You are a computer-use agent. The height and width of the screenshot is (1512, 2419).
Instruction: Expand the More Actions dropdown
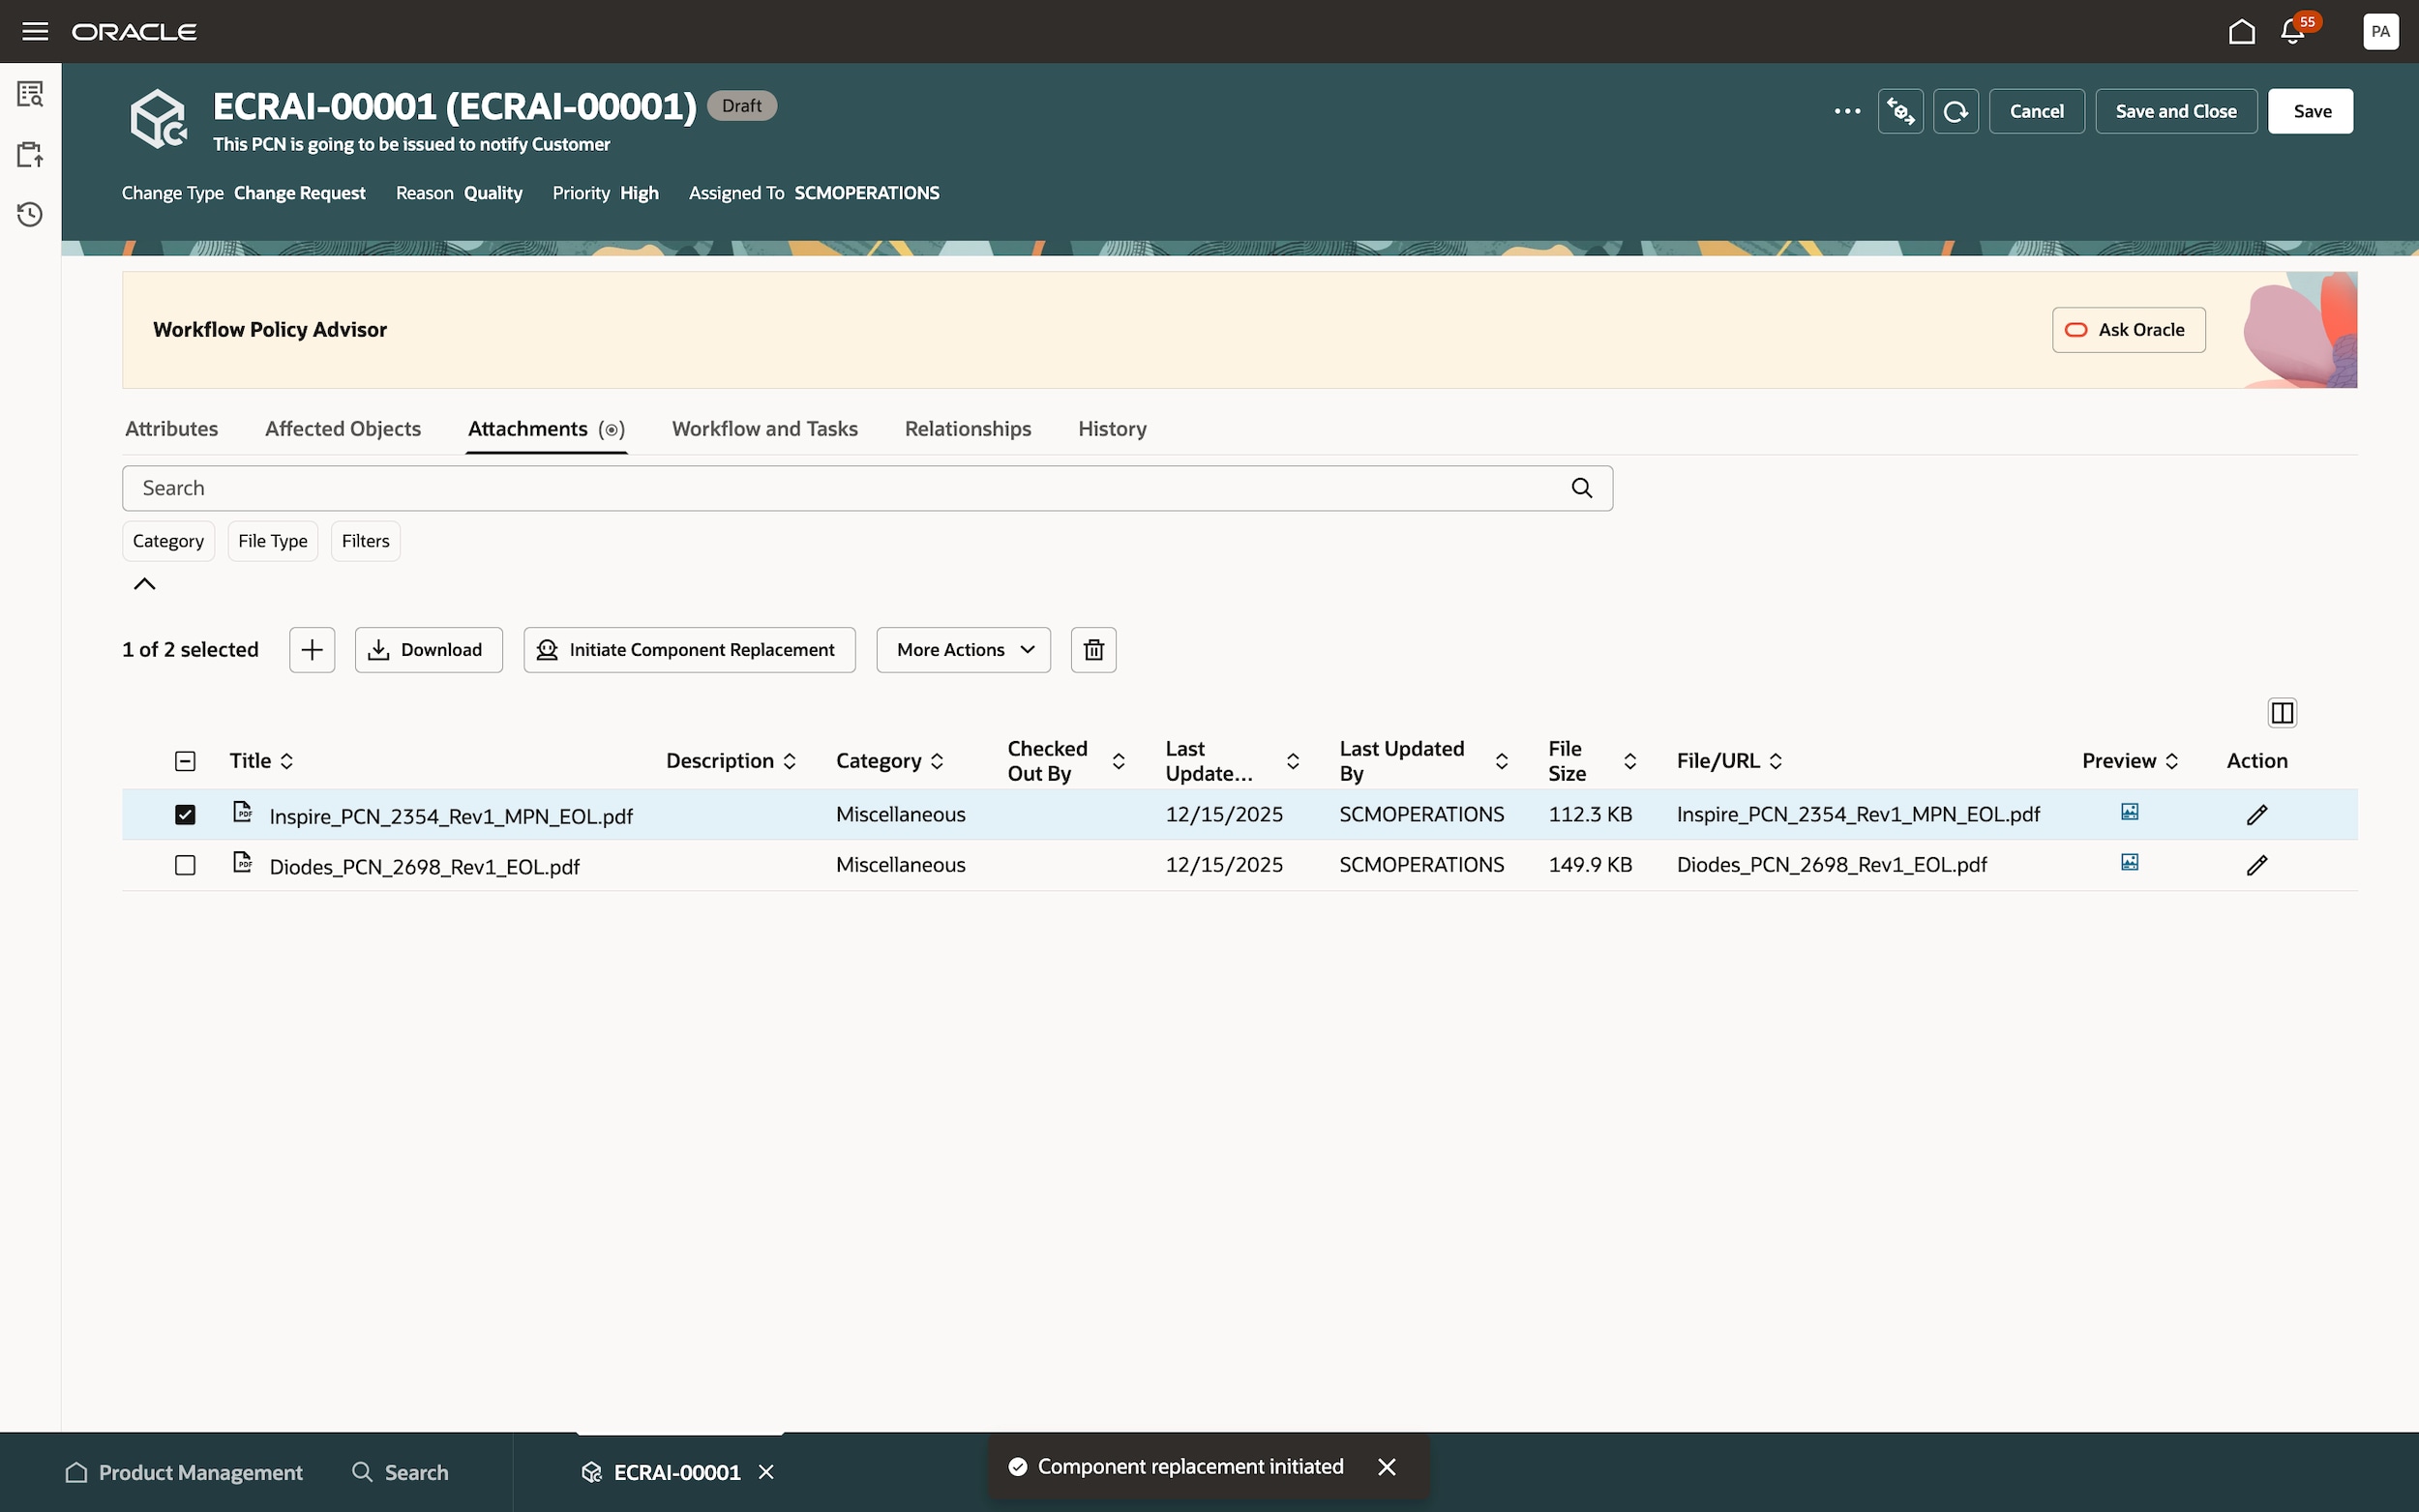(x=963, y=650)
